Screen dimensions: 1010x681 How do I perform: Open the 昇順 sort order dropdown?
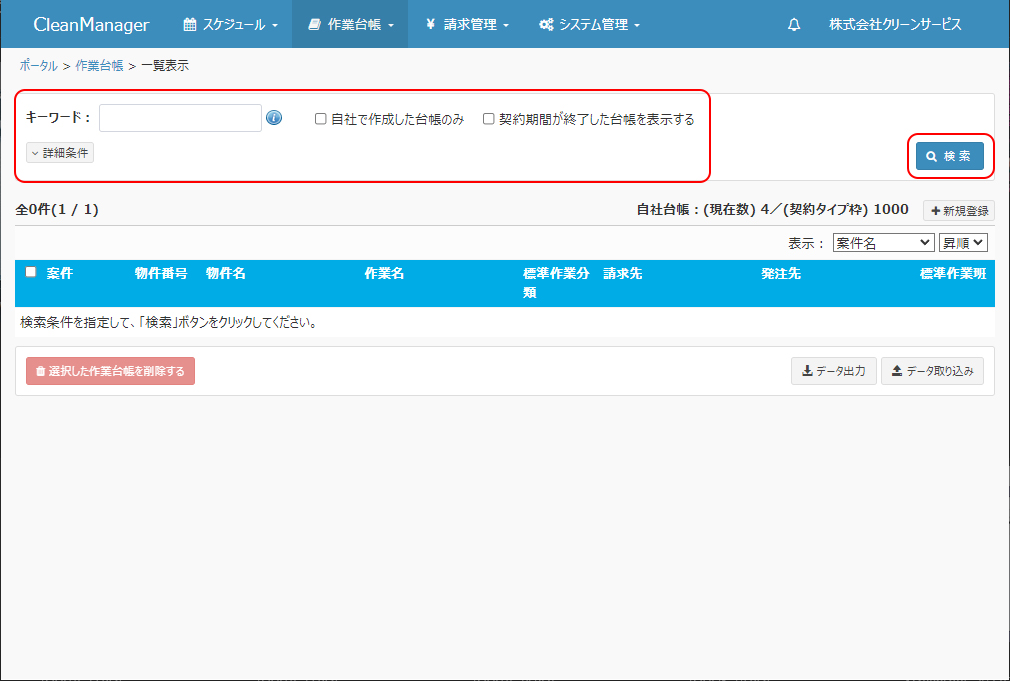pyautogui.click(x=963, y=243)
